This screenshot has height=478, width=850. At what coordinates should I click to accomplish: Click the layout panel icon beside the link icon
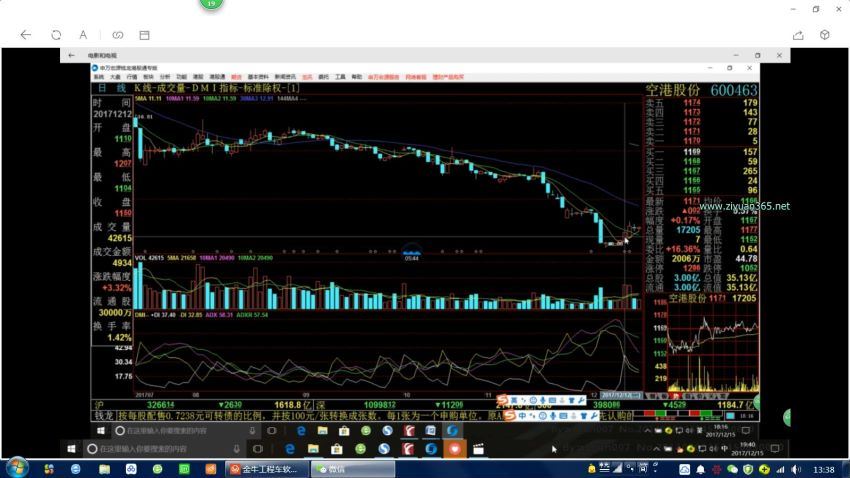click(144, 35)
